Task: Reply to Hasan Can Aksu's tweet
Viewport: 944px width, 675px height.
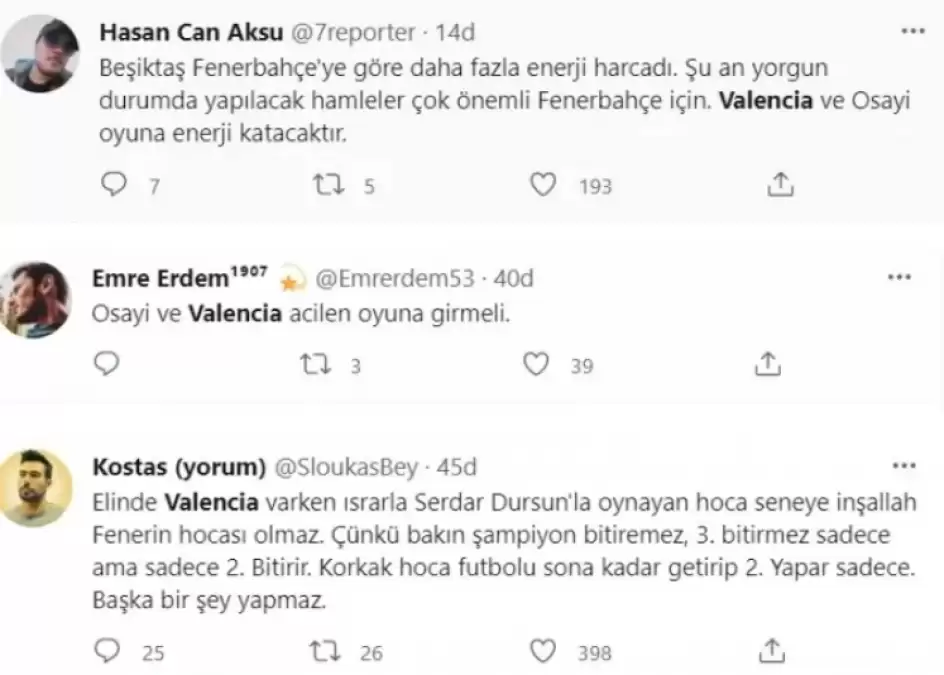Action: 117,184
